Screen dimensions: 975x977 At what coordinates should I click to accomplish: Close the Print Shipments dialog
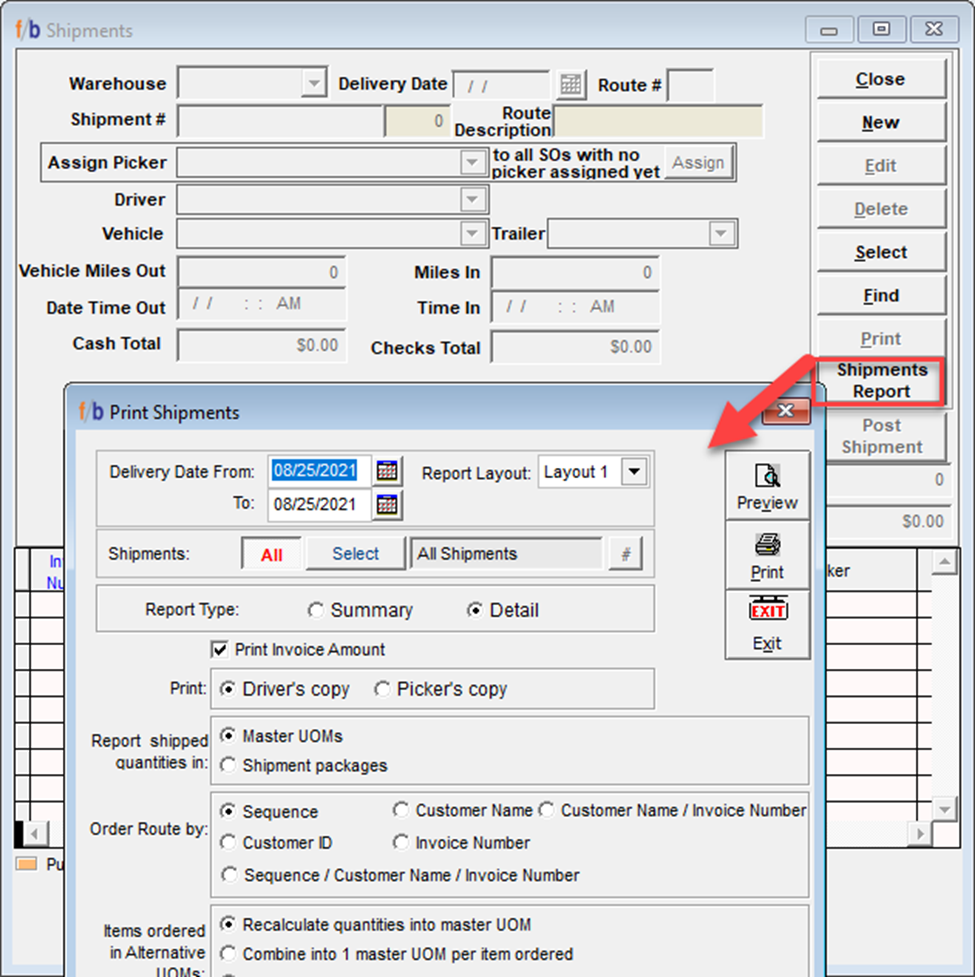point(785,411)
